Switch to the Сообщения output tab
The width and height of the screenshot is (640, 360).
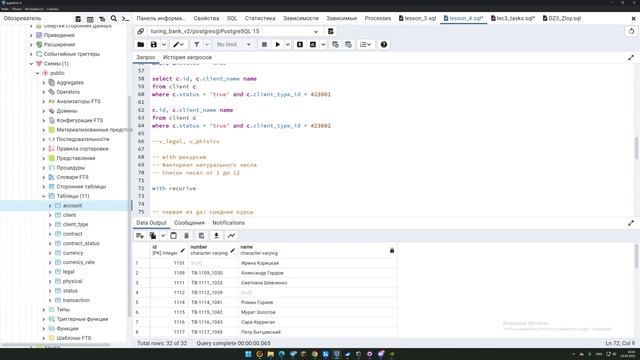tap(189, 223)
